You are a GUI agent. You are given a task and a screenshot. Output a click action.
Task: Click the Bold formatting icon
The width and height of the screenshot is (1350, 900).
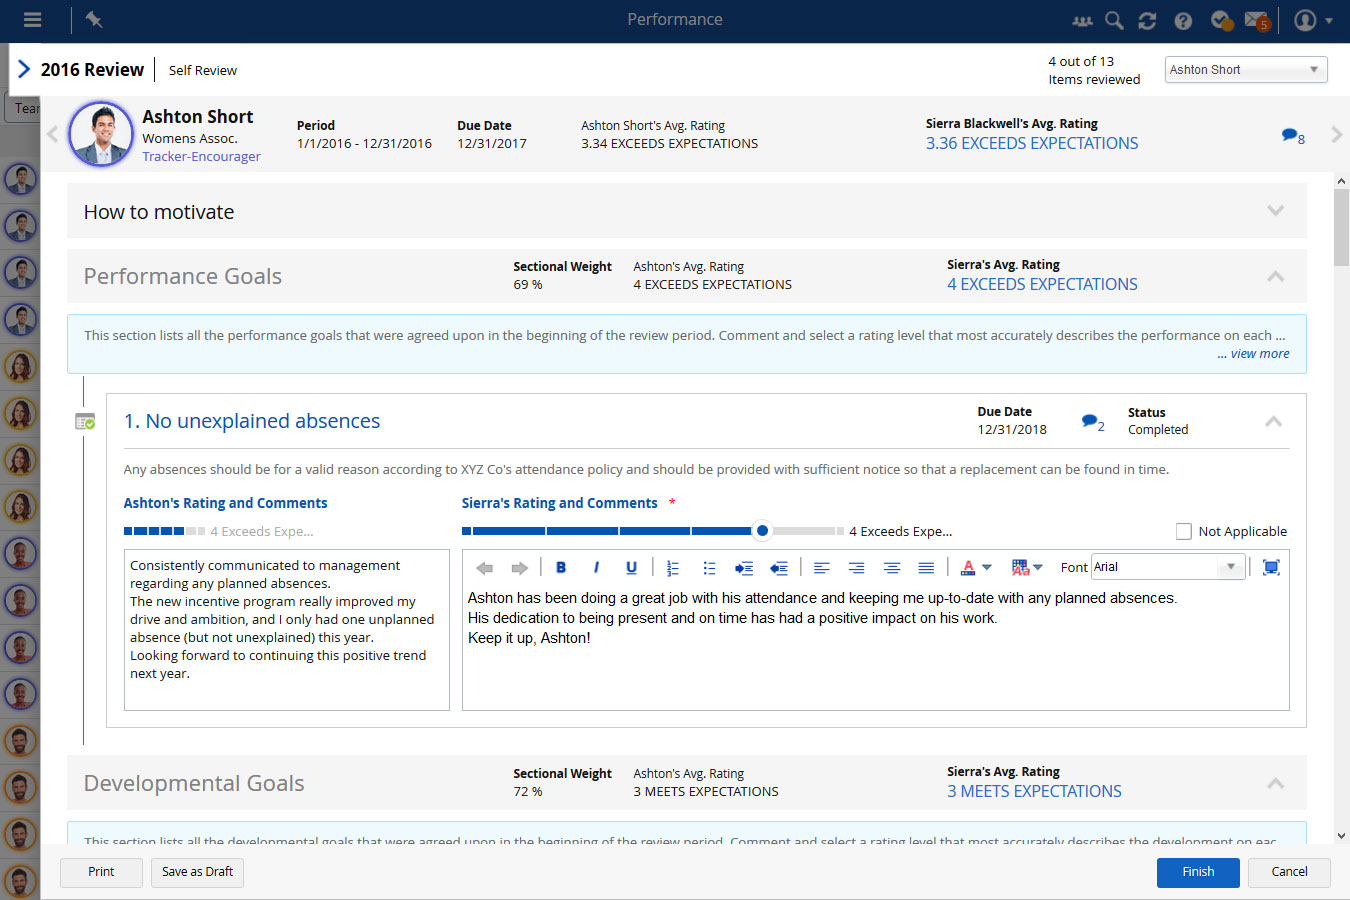[x=561, y=568]
